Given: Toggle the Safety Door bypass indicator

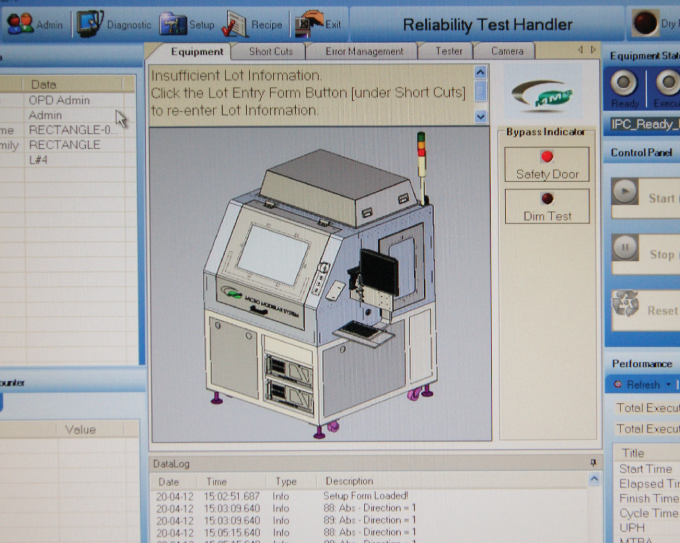Looking at the screenshot, I should click(x=547, y=164).
